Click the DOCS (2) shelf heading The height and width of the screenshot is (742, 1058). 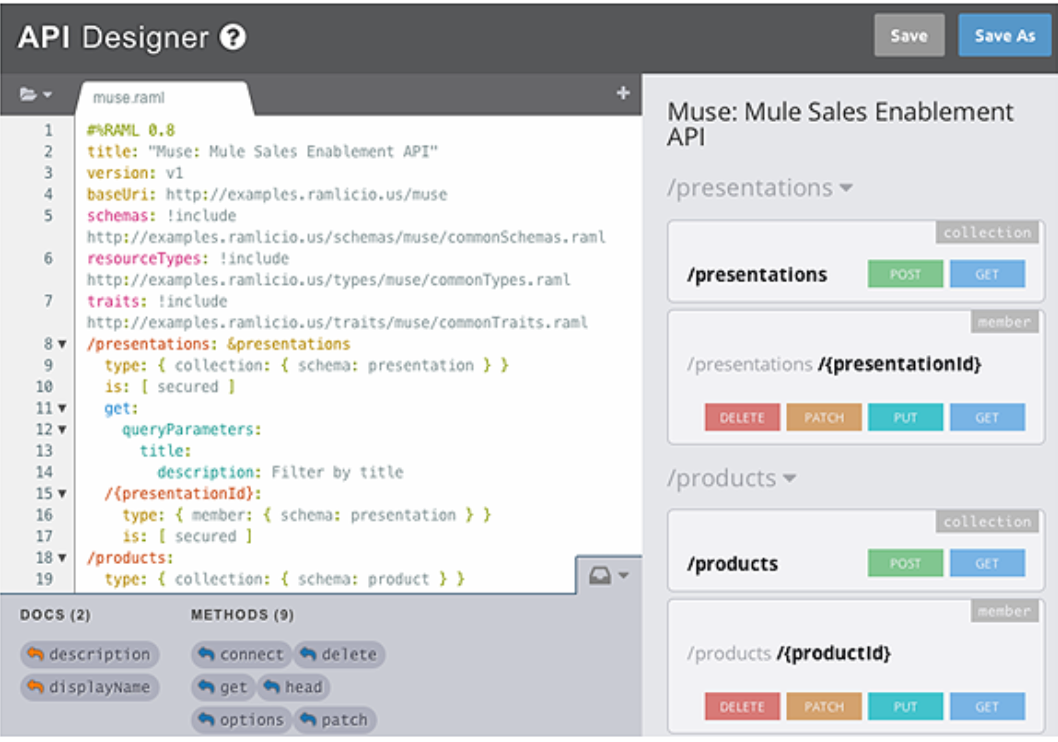(55, 615)
